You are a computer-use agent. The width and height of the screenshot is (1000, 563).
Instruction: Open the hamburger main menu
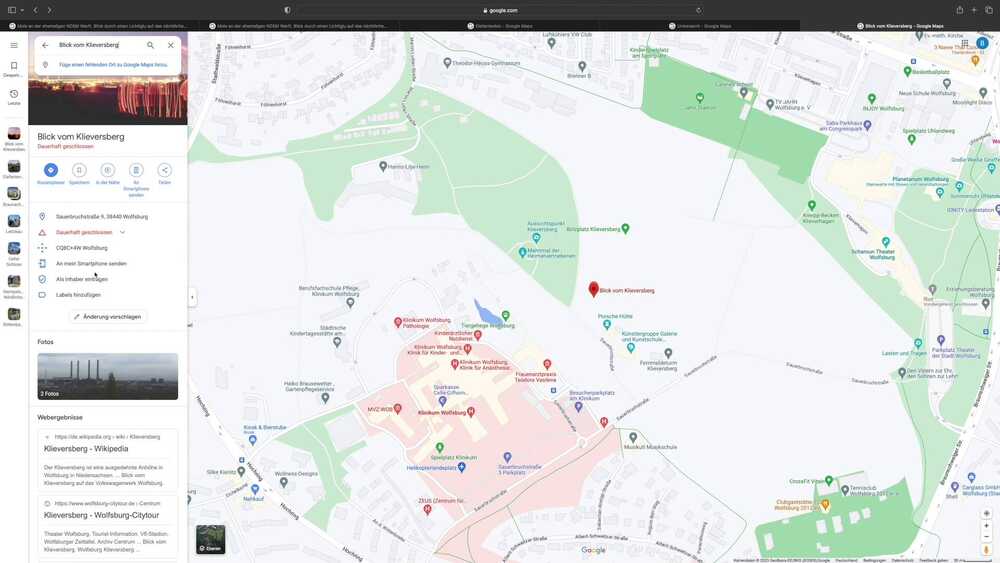coord(14,45)
